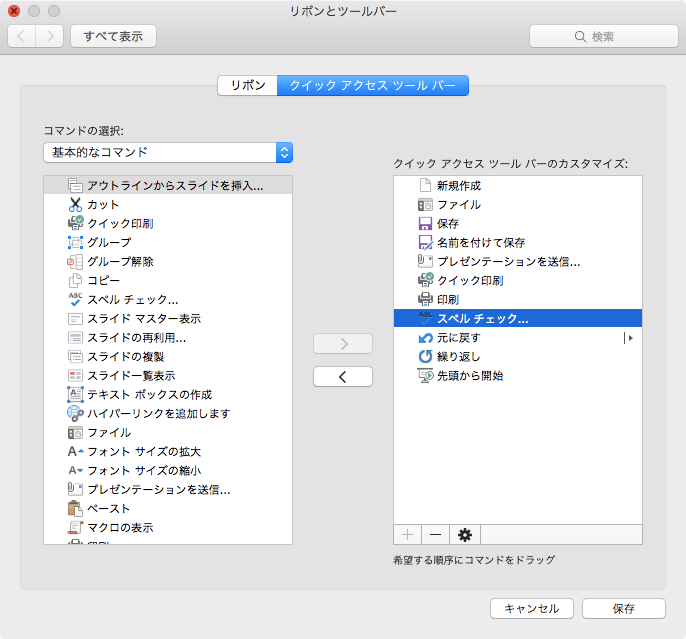The height and width of the screenshot is (639, 686).
Task: Click the start-from-beginning slideshow icon
Action: point(425,375)
